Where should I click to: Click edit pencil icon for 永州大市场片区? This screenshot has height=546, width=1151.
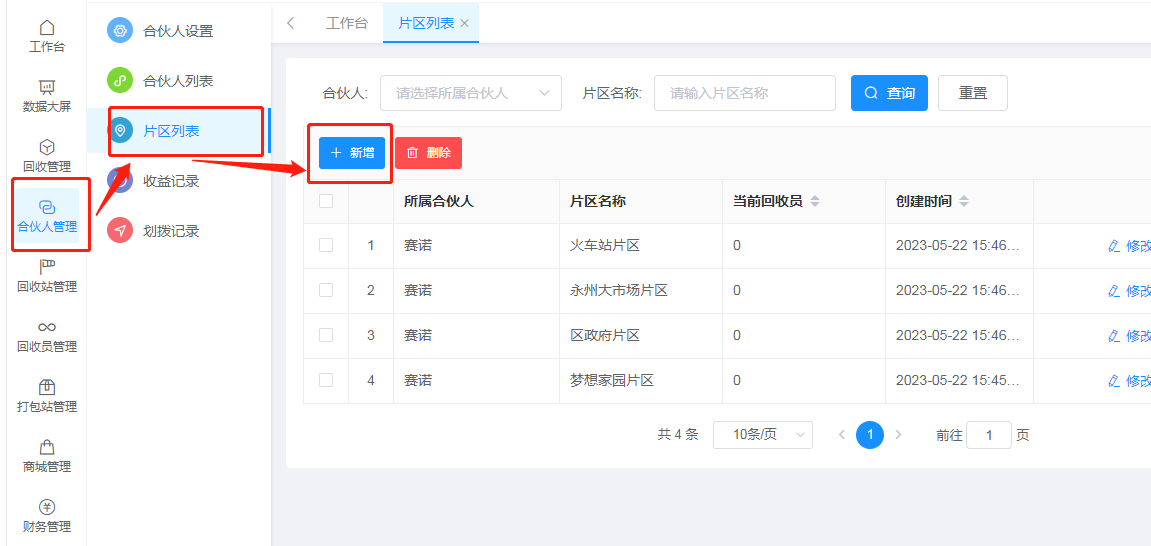[1114, 291]
